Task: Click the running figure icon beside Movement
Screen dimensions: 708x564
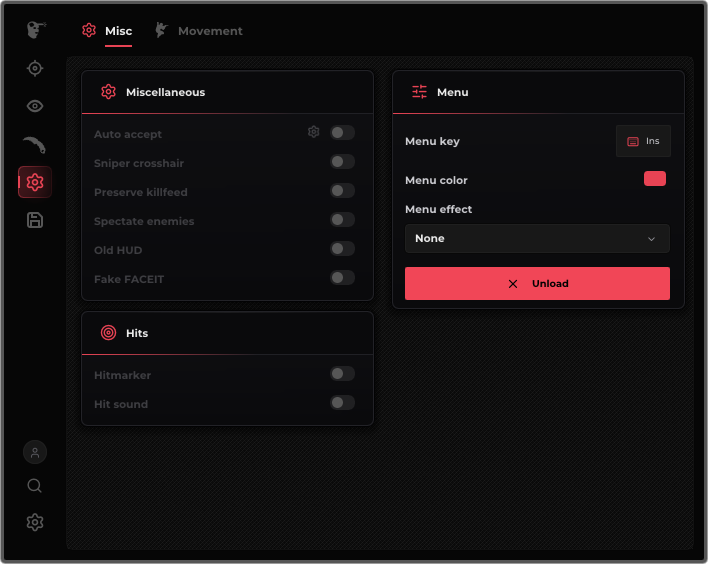Action: pos(161,30)
